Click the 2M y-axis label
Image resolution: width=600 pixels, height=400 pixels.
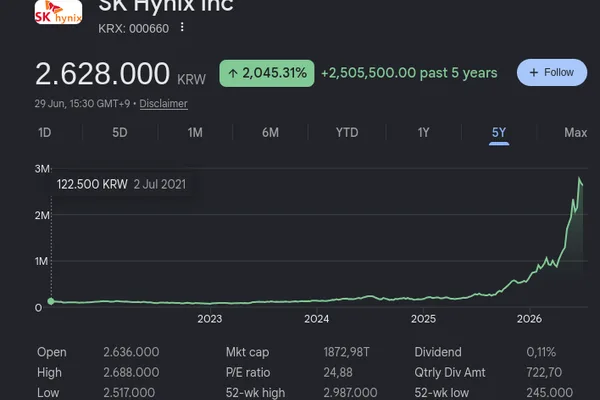[x=42, y=215]
